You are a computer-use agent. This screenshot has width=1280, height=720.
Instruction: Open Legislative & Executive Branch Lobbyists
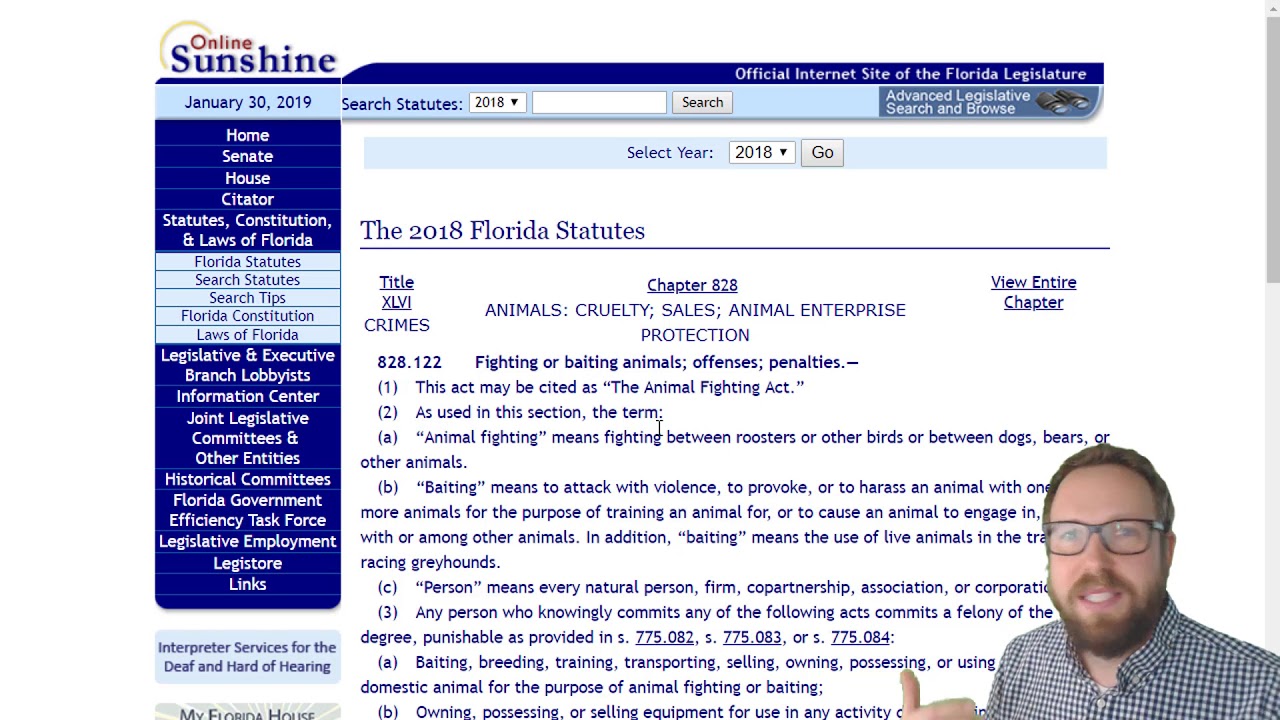coord(247,365)
